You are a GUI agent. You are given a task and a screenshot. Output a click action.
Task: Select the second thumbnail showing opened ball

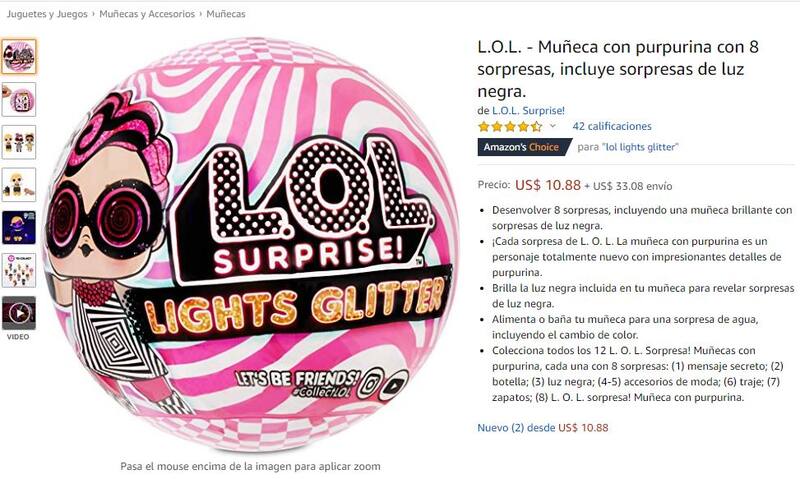coord(18,99)
